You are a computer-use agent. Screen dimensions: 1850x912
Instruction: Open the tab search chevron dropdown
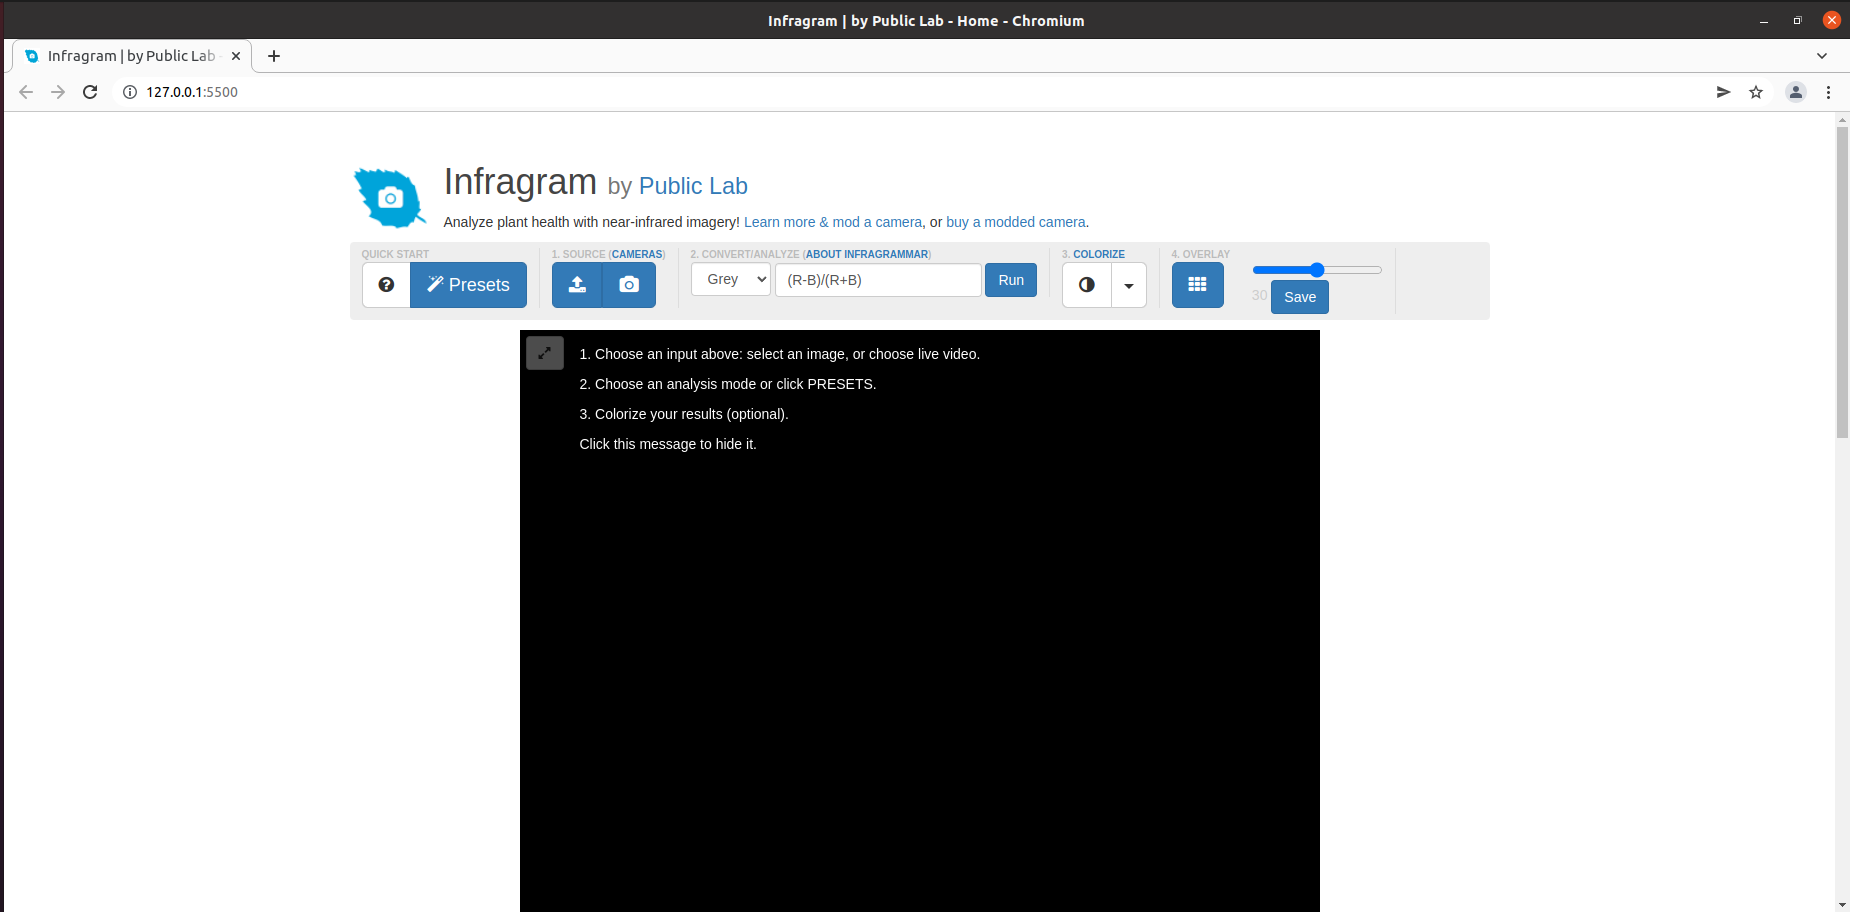coord(1822,56)
